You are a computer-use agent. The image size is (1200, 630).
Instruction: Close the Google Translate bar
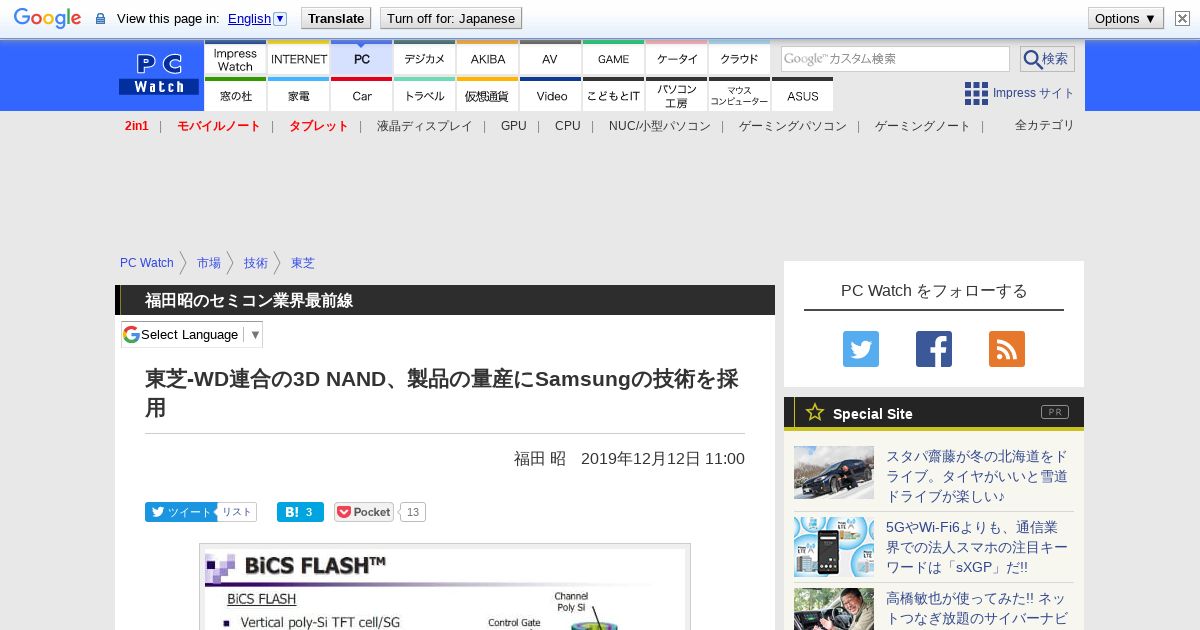tap(1182, 18)
